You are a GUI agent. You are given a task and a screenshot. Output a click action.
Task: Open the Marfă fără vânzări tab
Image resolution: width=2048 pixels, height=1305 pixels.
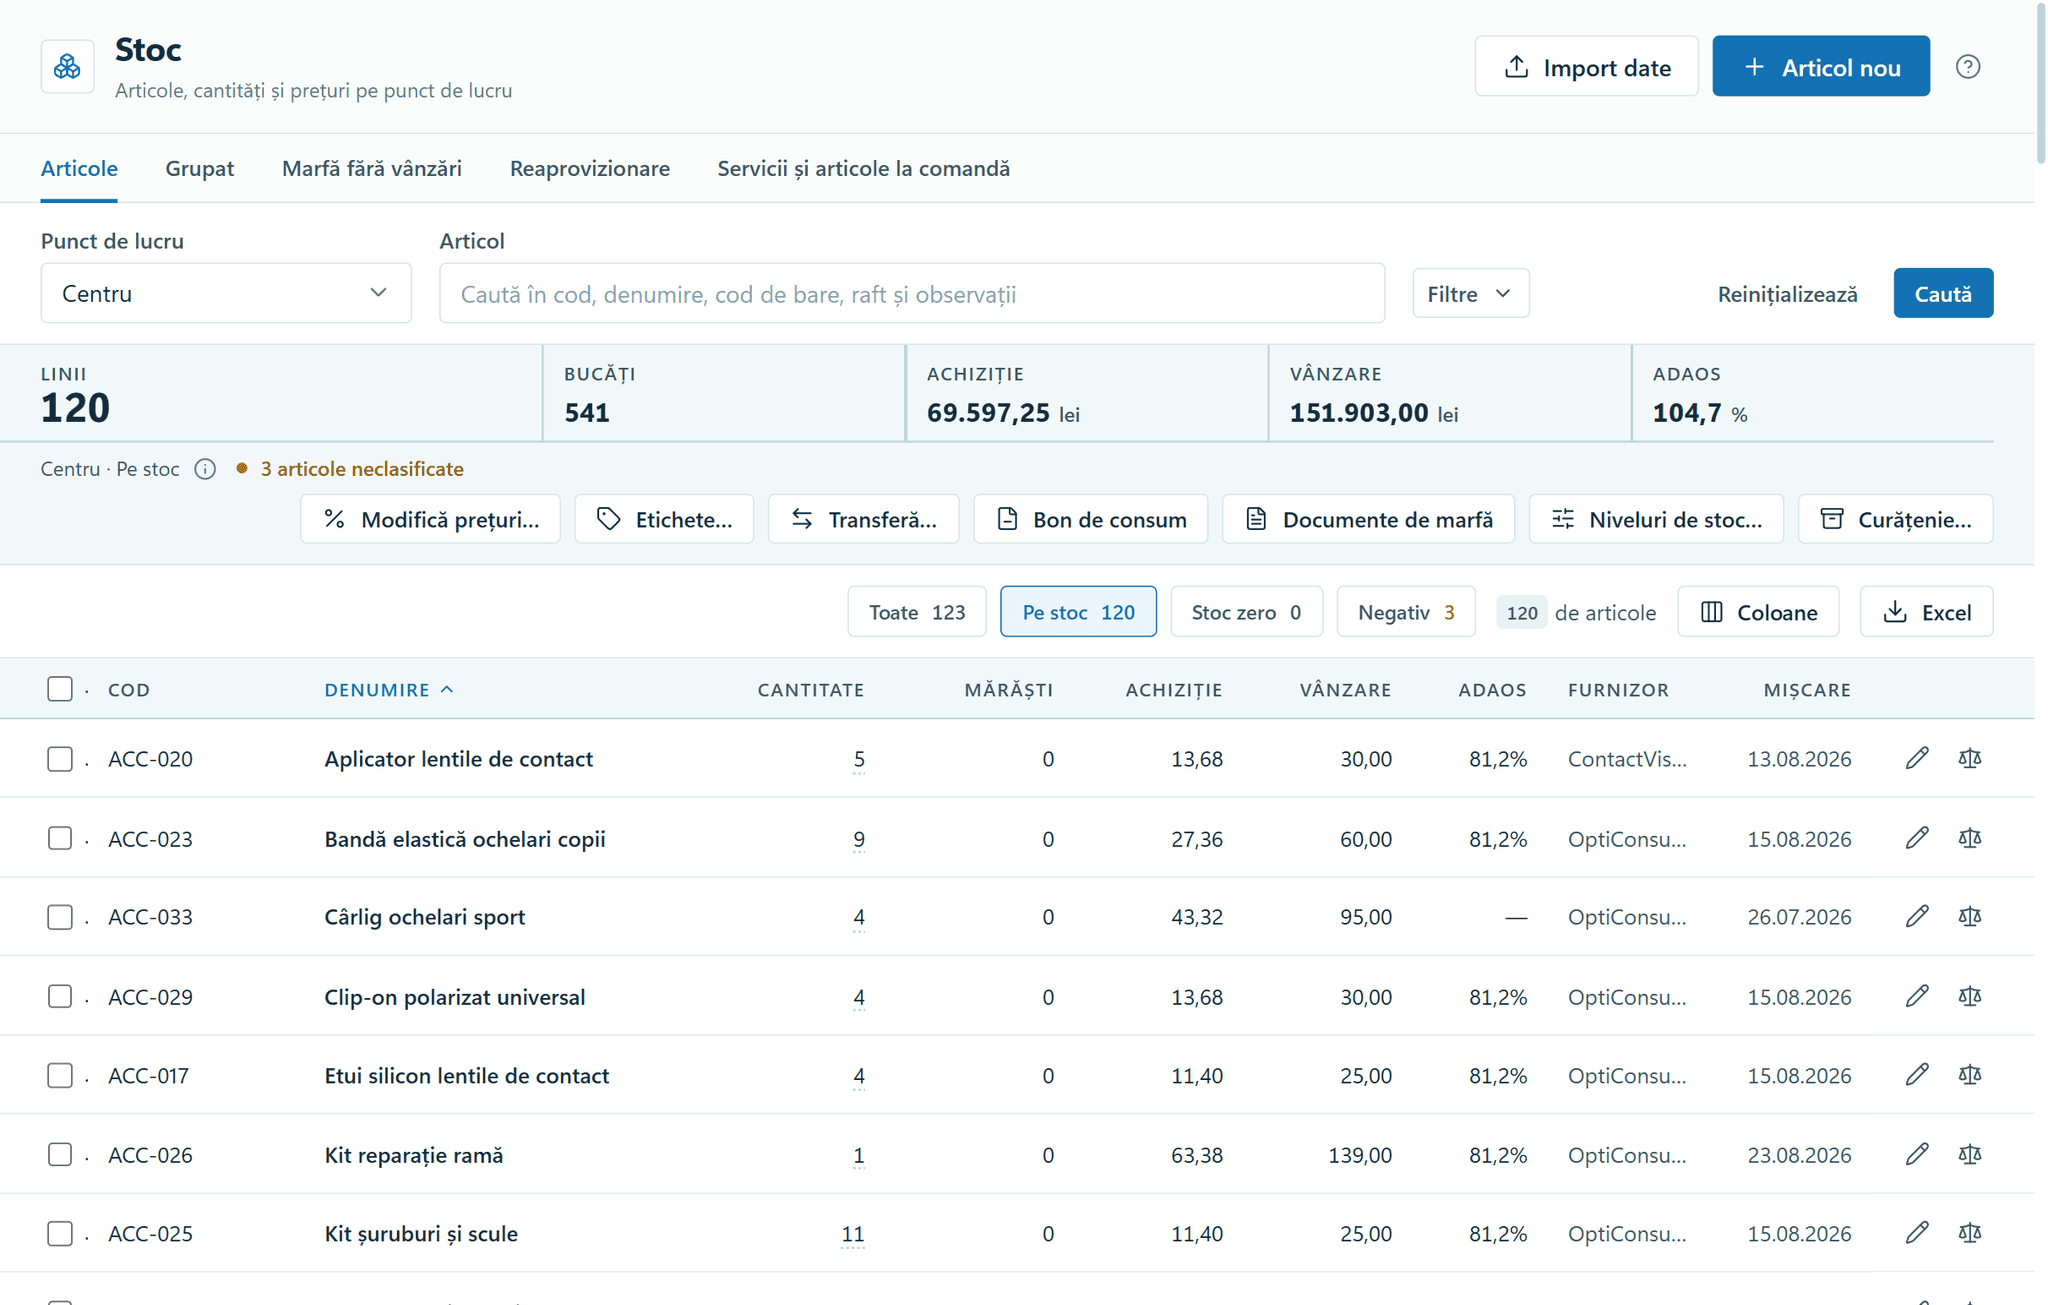[x=372, y=168]
